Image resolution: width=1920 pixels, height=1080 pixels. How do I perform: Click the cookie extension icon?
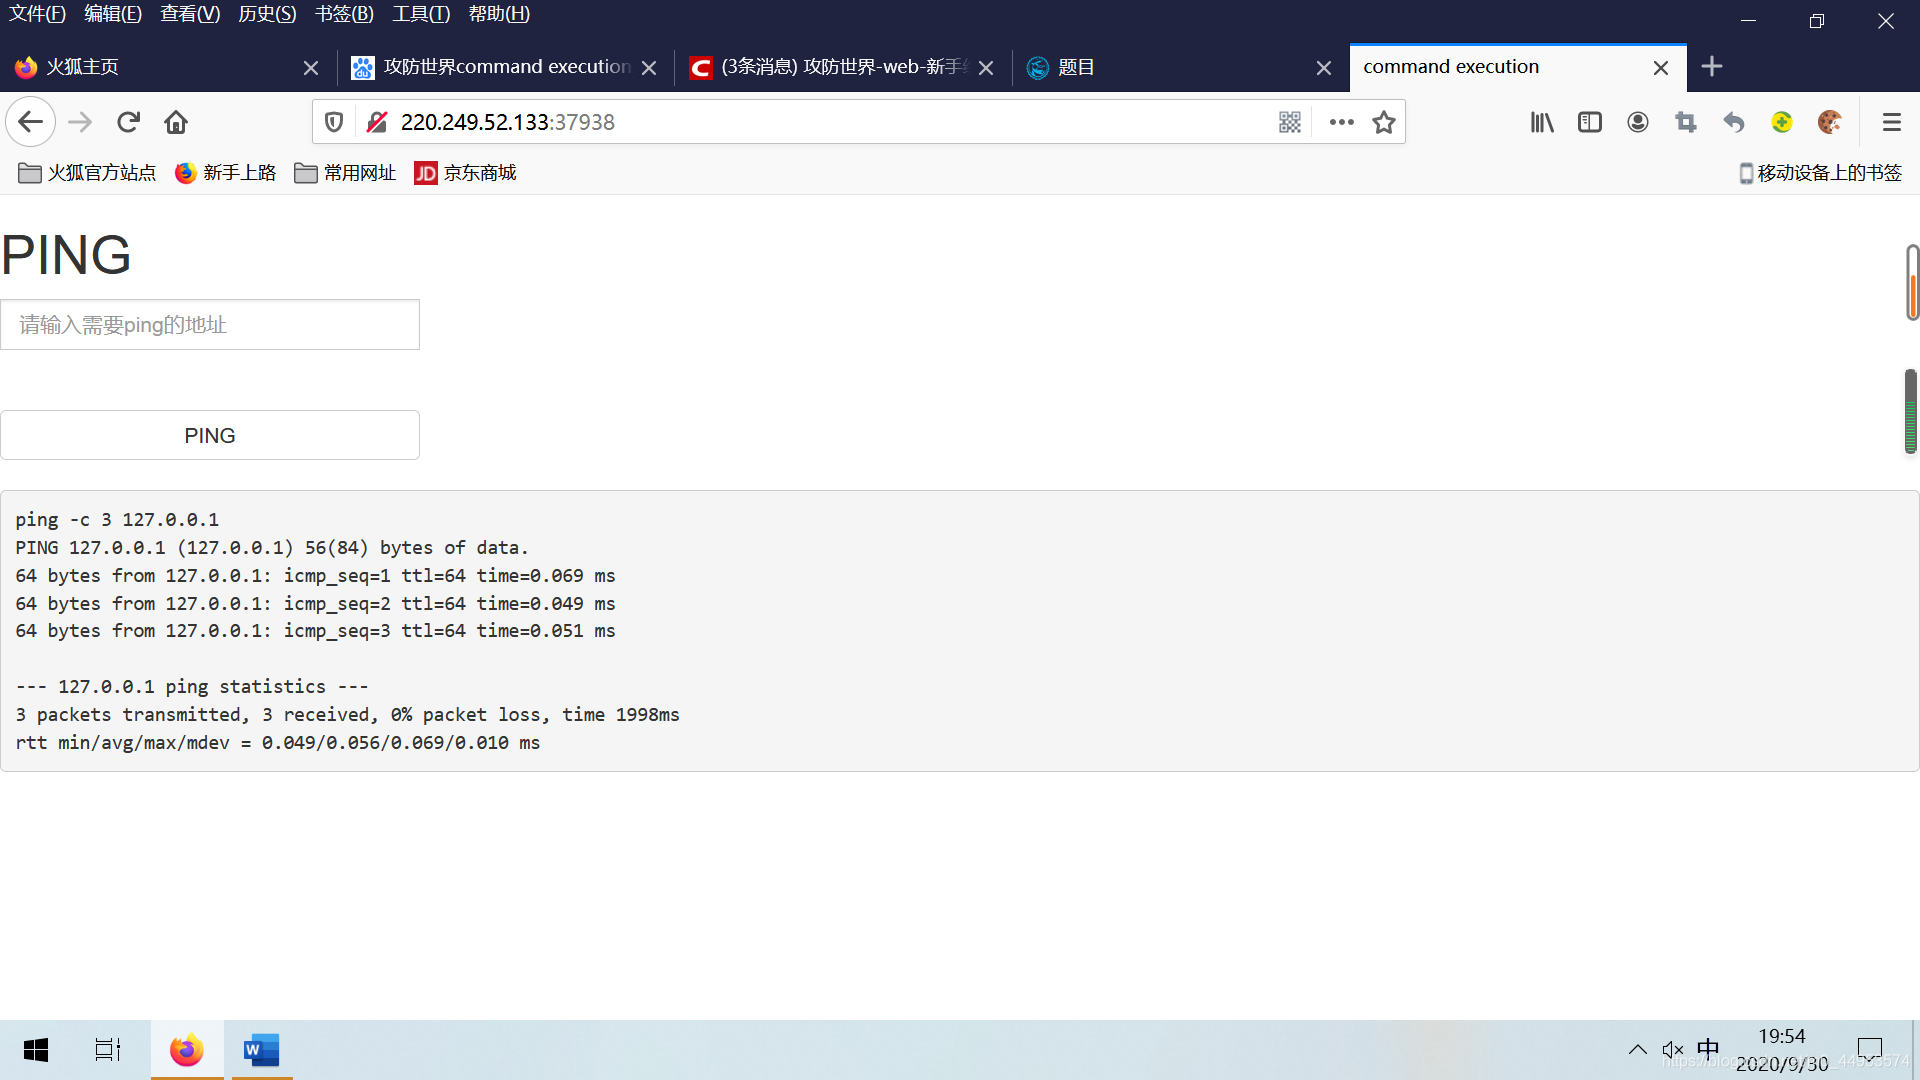pyautogui.click(x=1830, y=121)
